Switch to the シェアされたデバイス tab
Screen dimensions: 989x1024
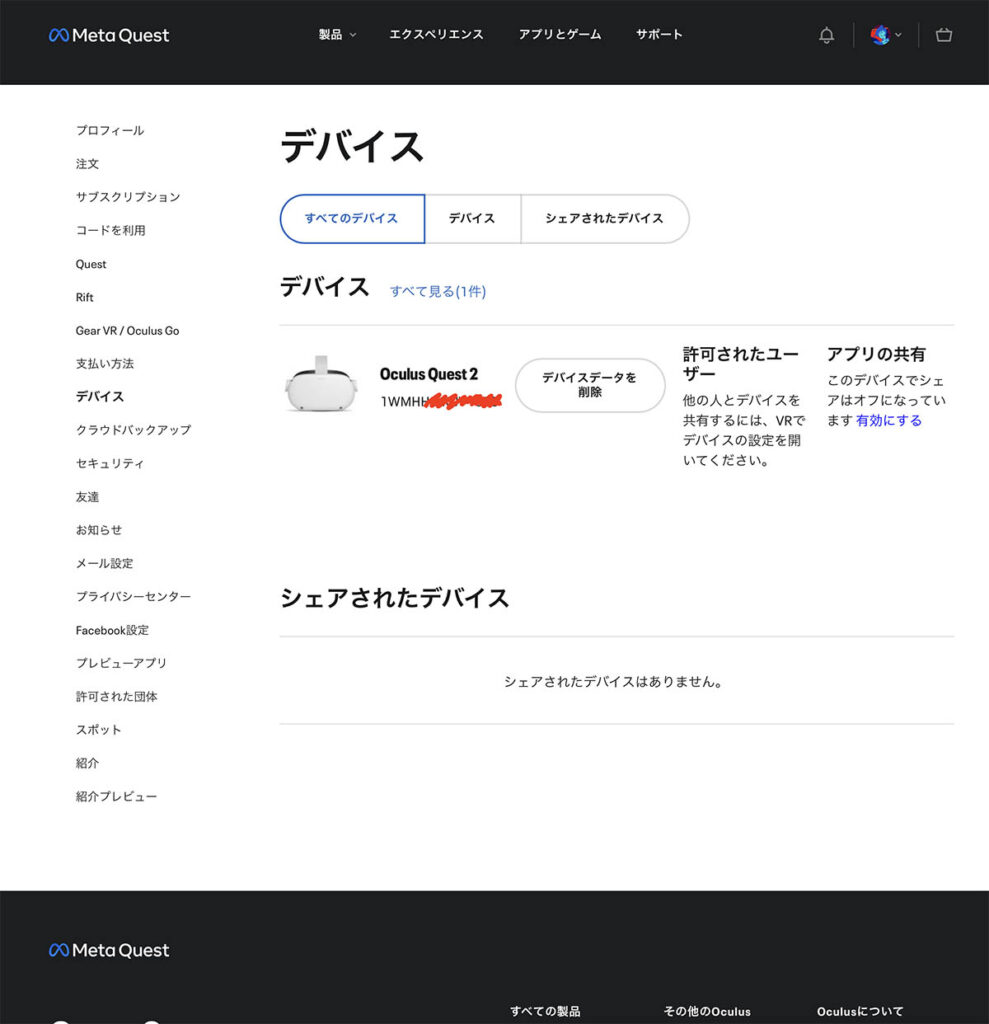click(x=604, y=219)
